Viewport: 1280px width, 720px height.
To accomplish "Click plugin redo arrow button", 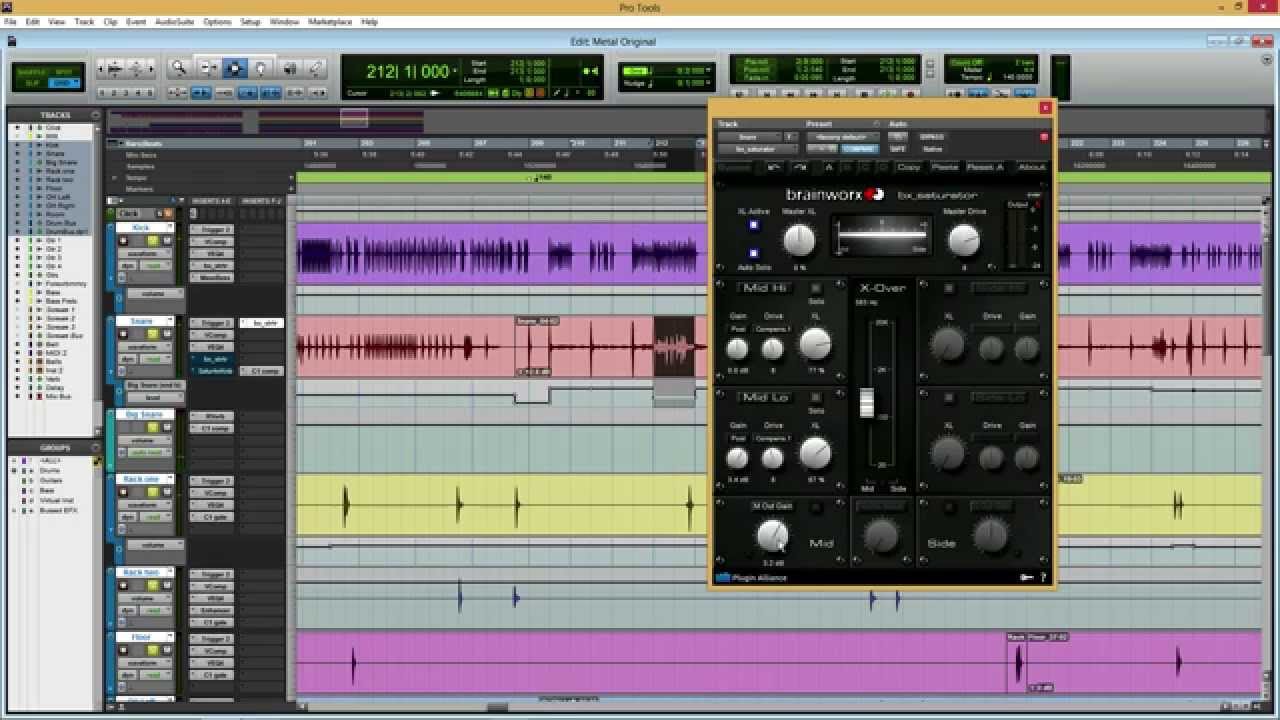I will tap(800, 167).
